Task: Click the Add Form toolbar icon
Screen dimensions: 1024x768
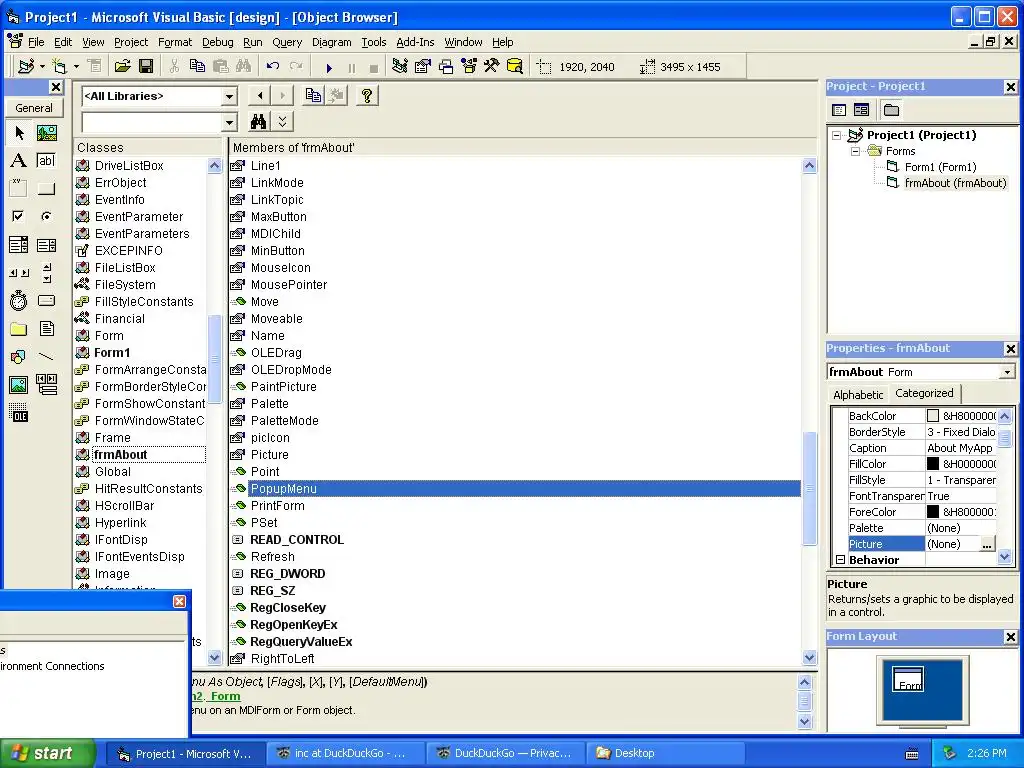Action: pyautogui.click(x=59, y=67)
